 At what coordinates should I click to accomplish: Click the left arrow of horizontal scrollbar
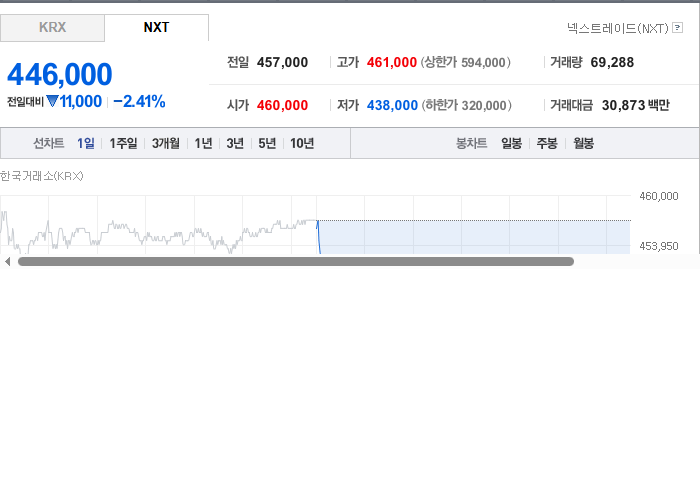point(7,262)
